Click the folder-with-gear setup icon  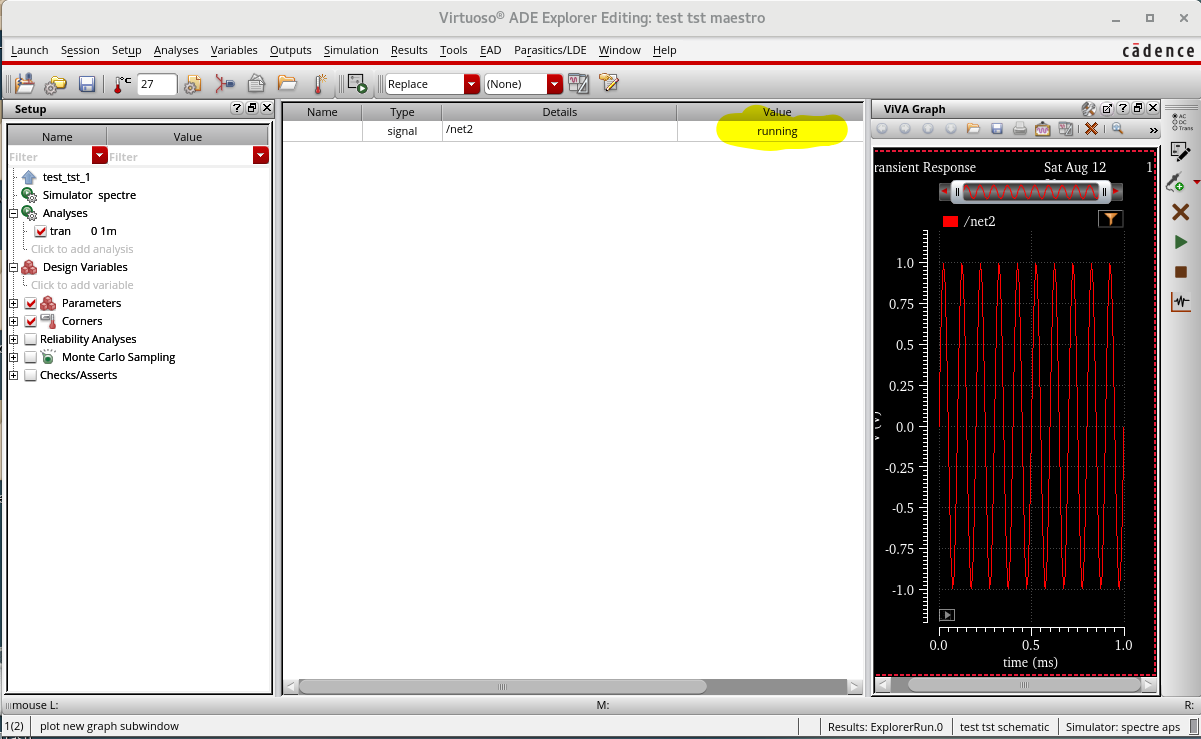click(x=56, y=84)
